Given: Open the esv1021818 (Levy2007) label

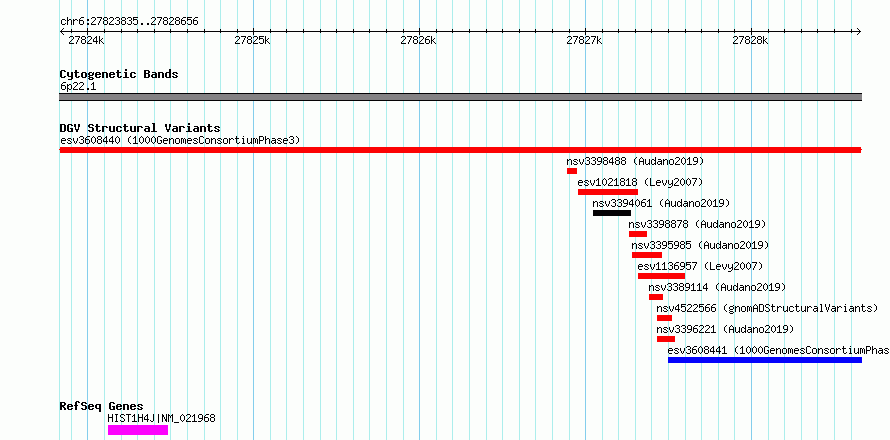Looking at the screenshot, I should point(640,182).
